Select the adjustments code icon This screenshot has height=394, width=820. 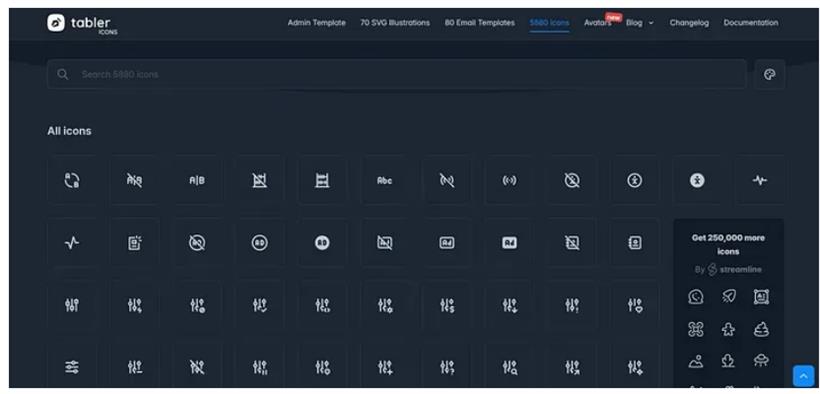(322, 305)
